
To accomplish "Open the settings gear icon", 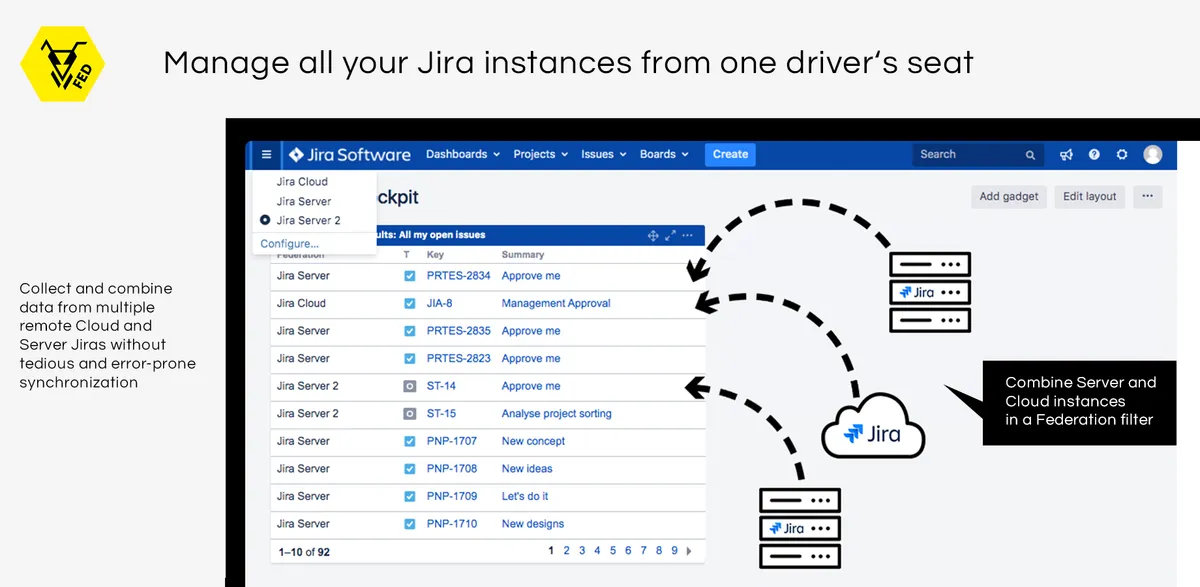I will 1122,154.
